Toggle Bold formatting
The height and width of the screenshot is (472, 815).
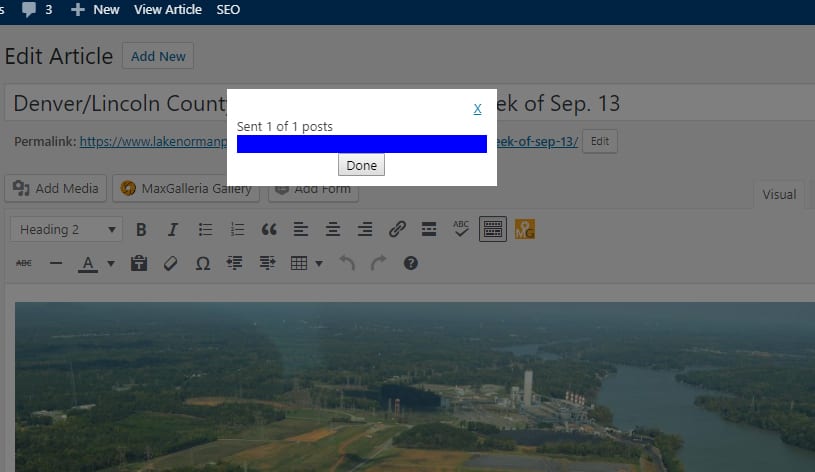coord(141,229)
